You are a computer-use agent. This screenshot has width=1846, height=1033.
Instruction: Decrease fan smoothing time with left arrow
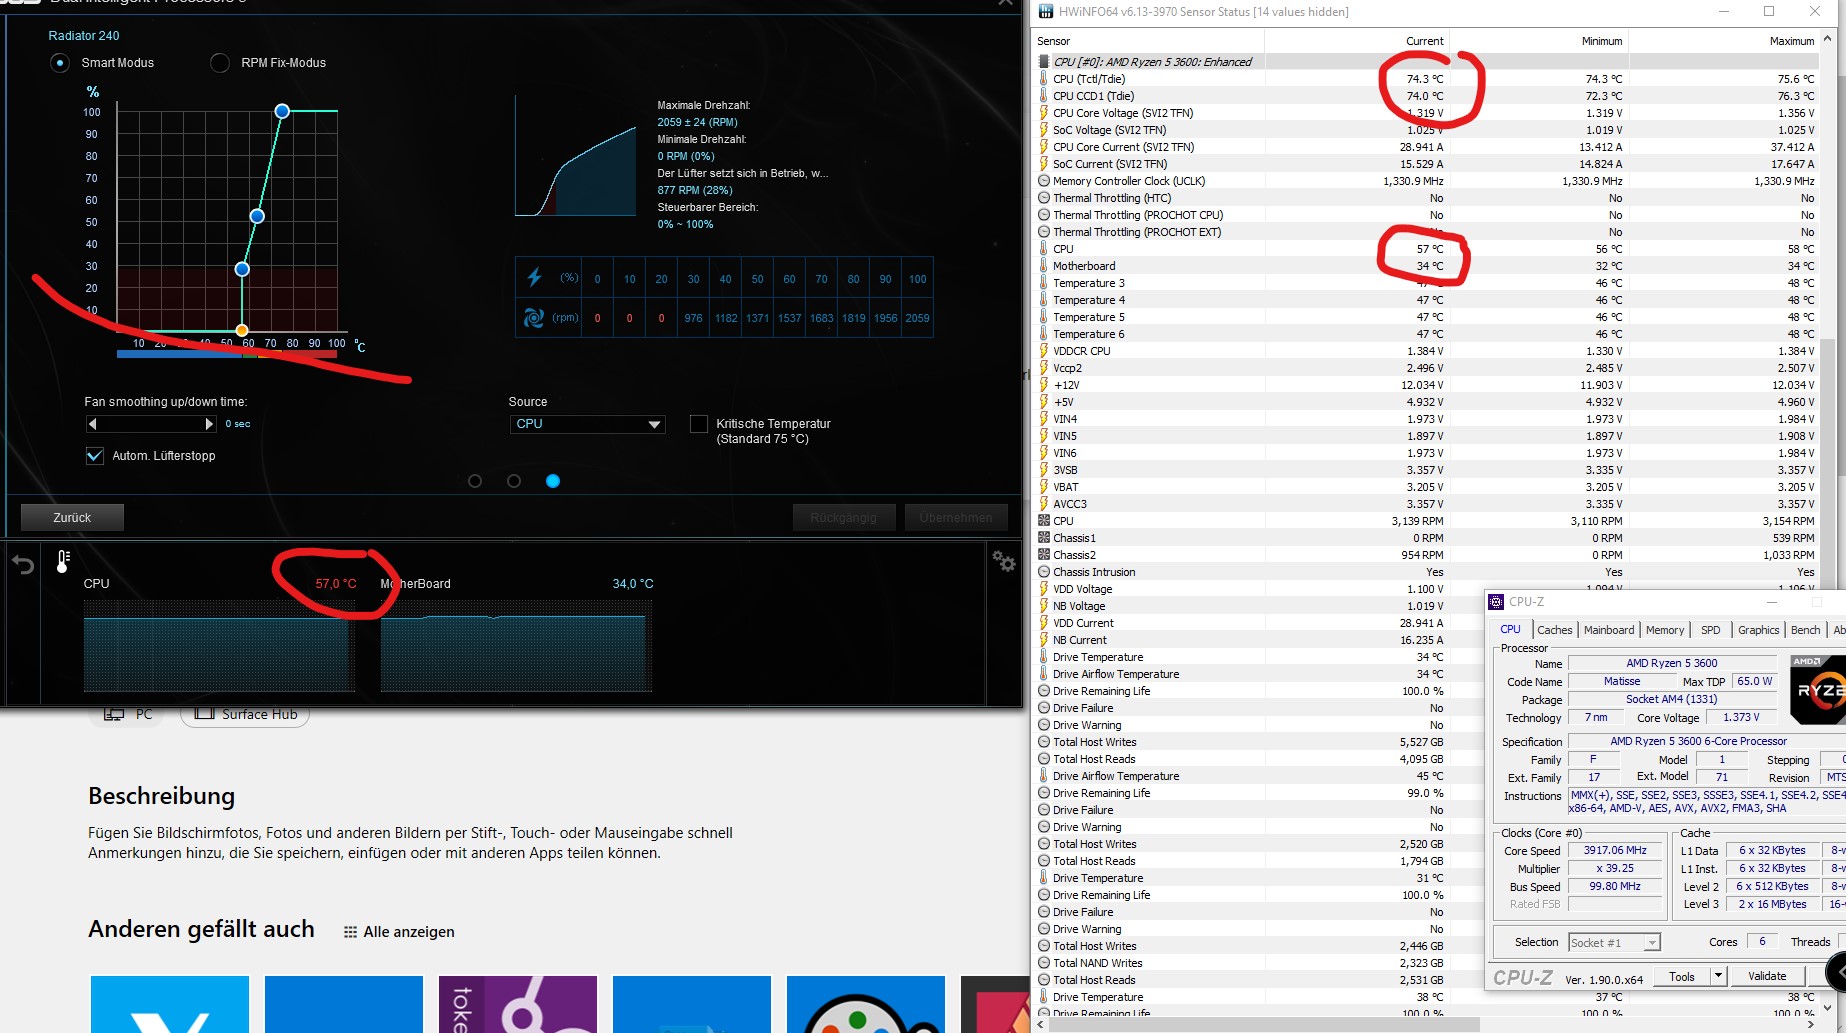(x=93, y=424)
